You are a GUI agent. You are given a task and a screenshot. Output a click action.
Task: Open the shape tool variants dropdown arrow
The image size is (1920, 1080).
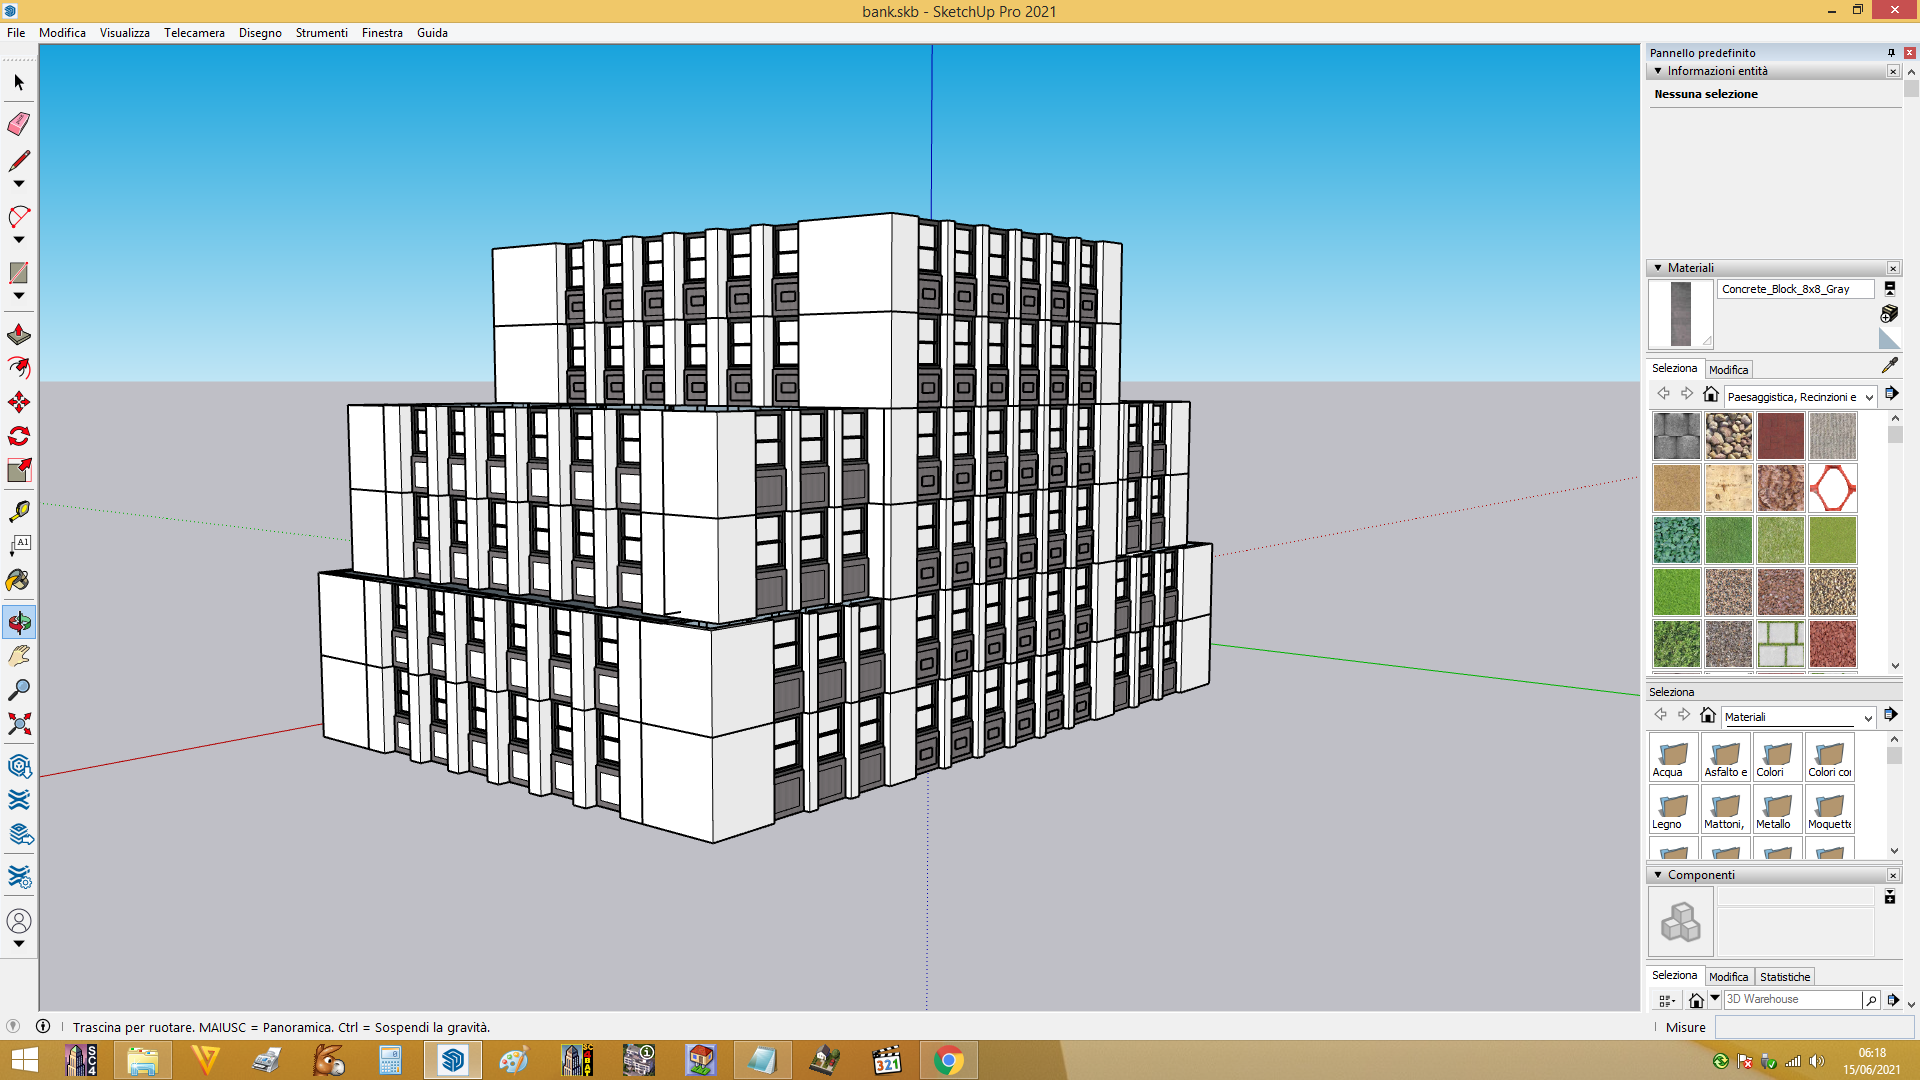pyautogui.click(x=19, y=296)
